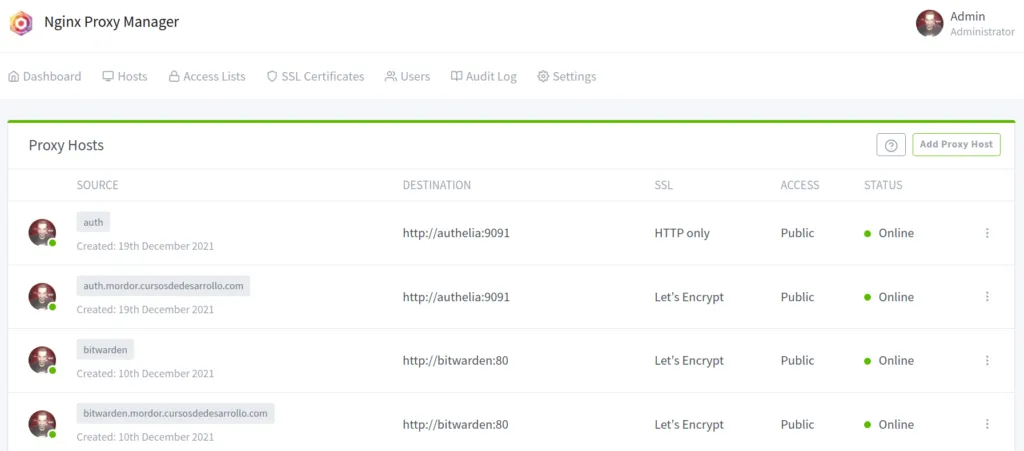Open three-dot menu for bitwarden.mordor.cursosdedesarrollo.com

pyautogui.click(x=987, y=424)
